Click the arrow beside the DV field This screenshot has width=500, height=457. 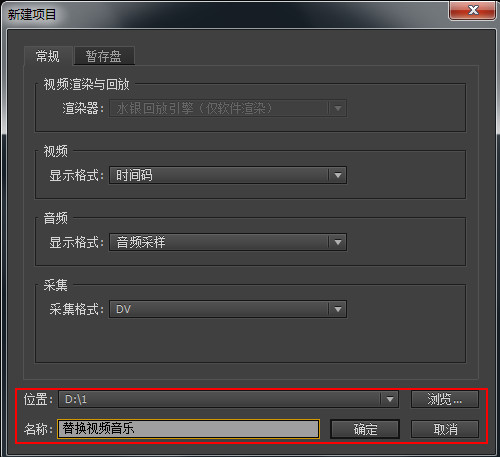pos(338,309)
